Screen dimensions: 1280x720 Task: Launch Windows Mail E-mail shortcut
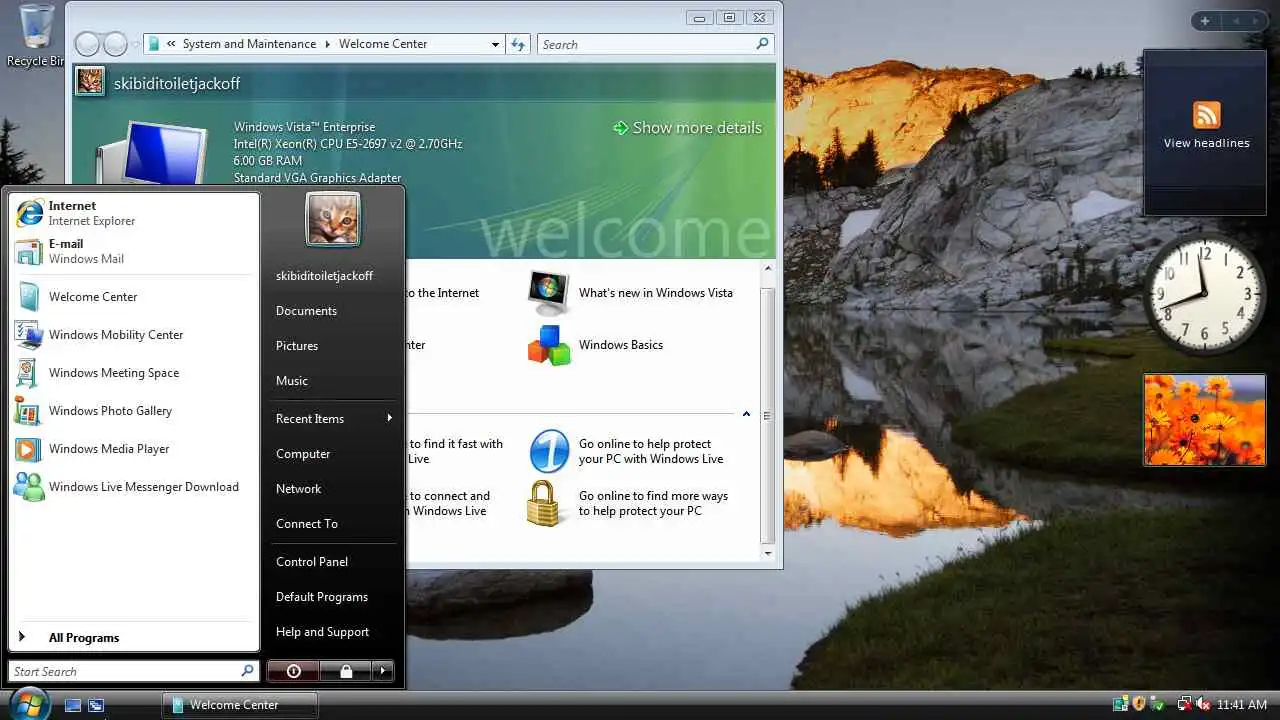coord(133,251)
